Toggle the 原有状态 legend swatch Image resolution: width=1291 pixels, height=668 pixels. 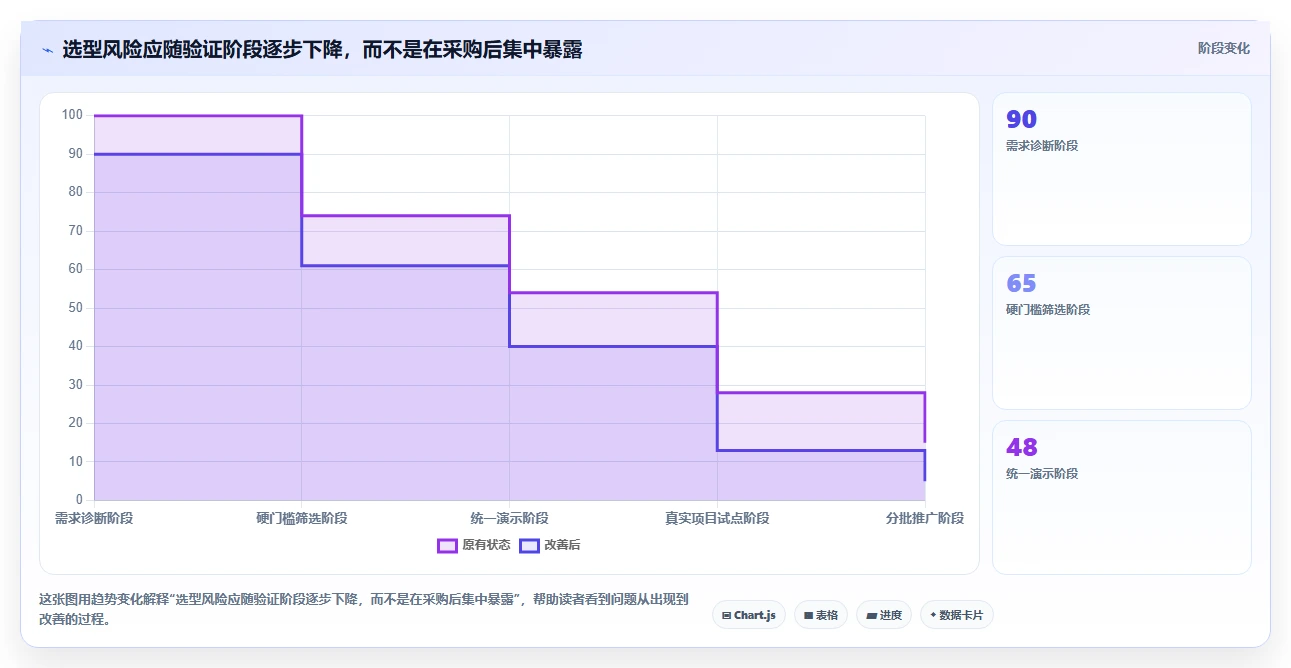click(x=447, y=545)
